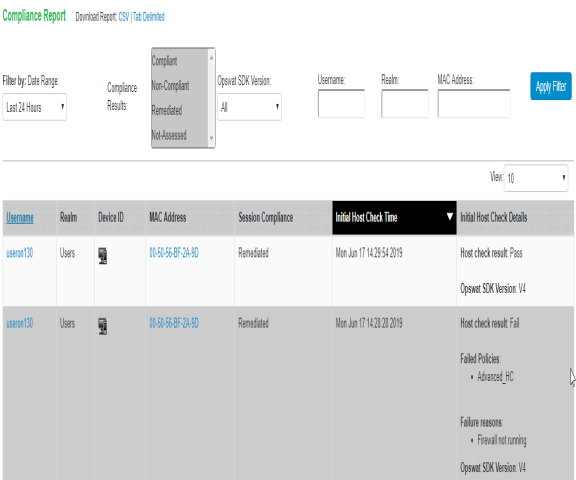Select Not-Assessed in Compliance Results list
The height and width of the screenshot is (480, 576).
[169, 135]
